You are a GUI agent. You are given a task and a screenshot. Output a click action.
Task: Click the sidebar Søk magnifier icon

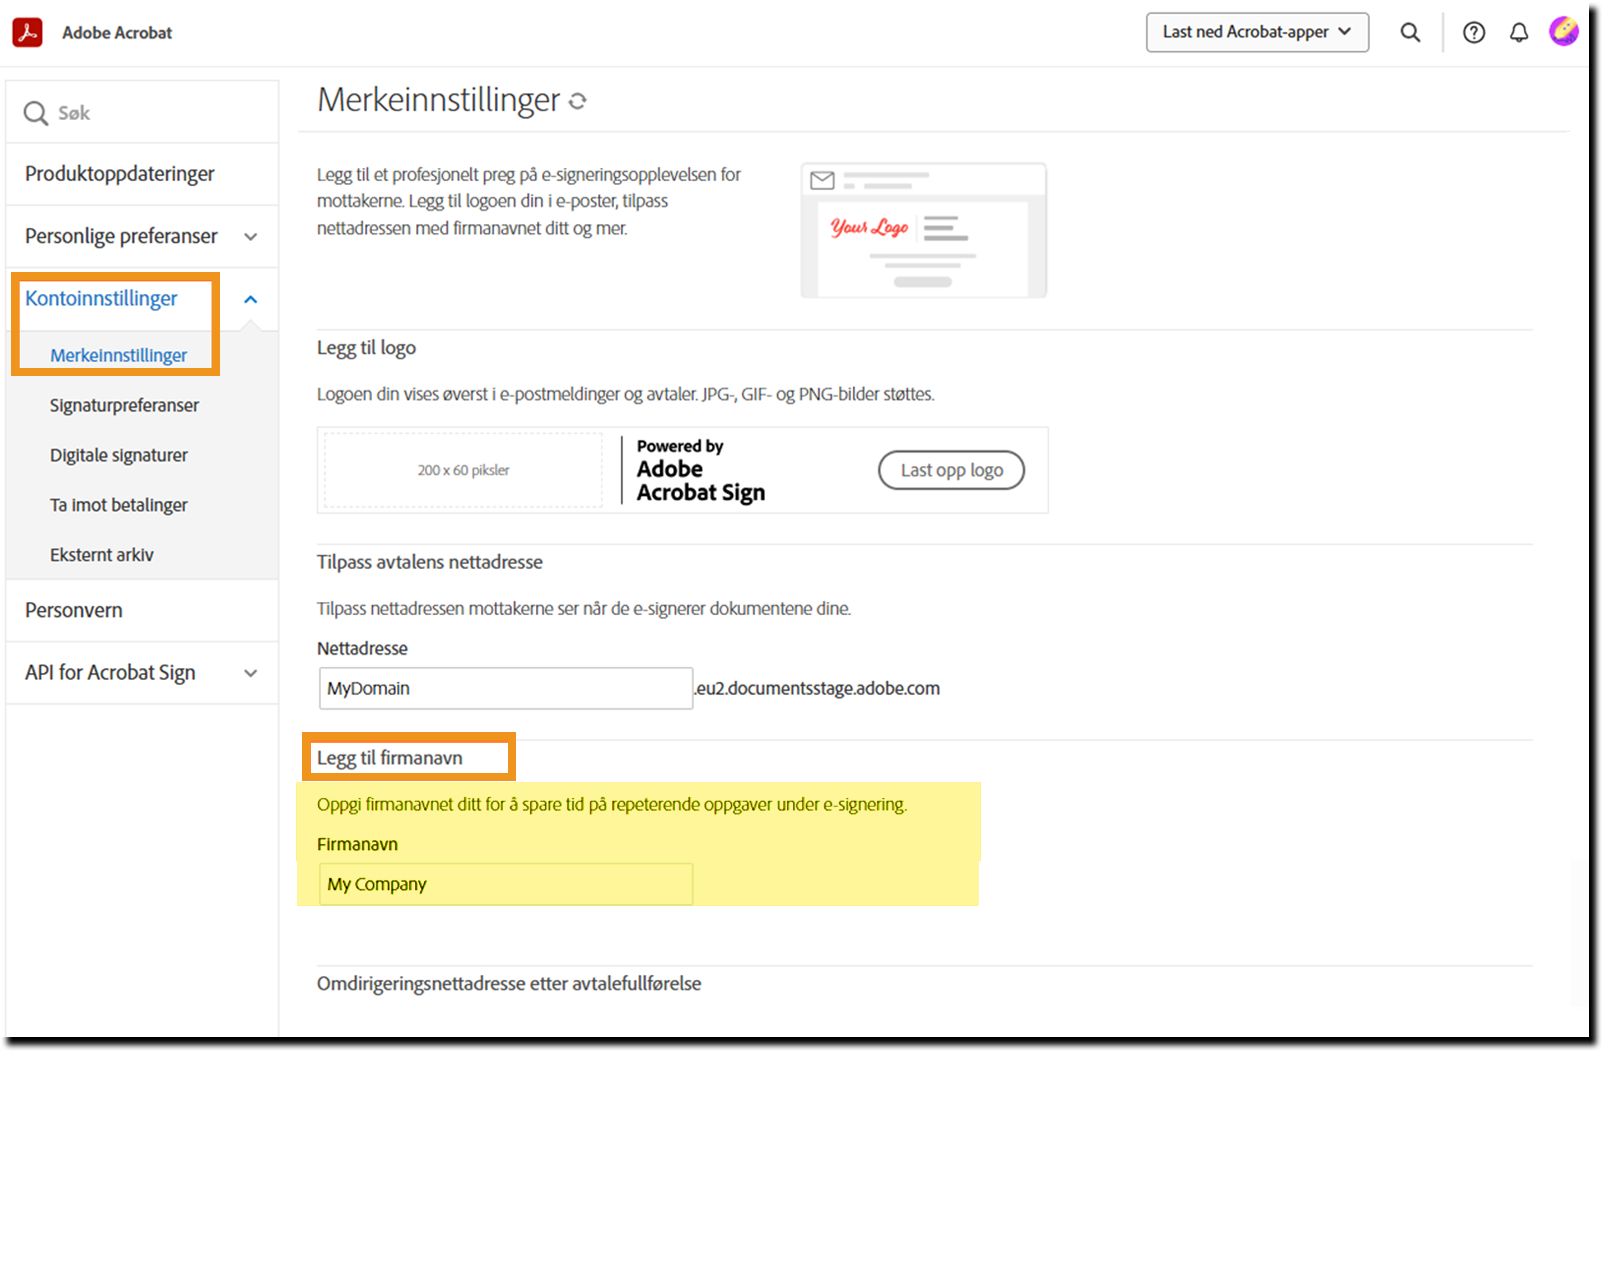36,113
